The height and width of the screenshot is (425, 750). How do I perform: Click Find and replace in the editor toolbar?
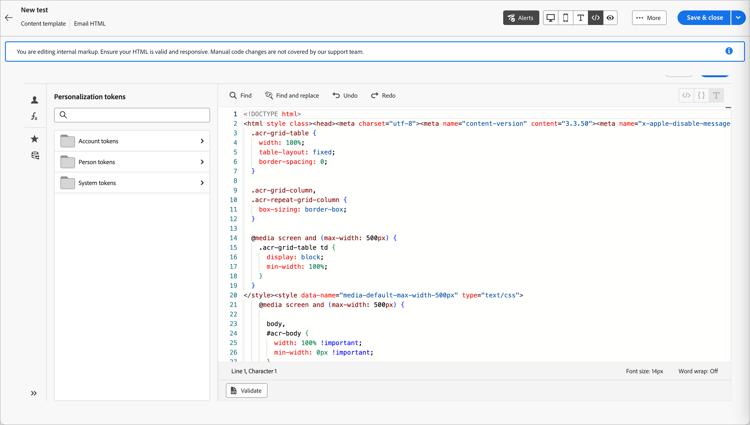pos(292,96)
